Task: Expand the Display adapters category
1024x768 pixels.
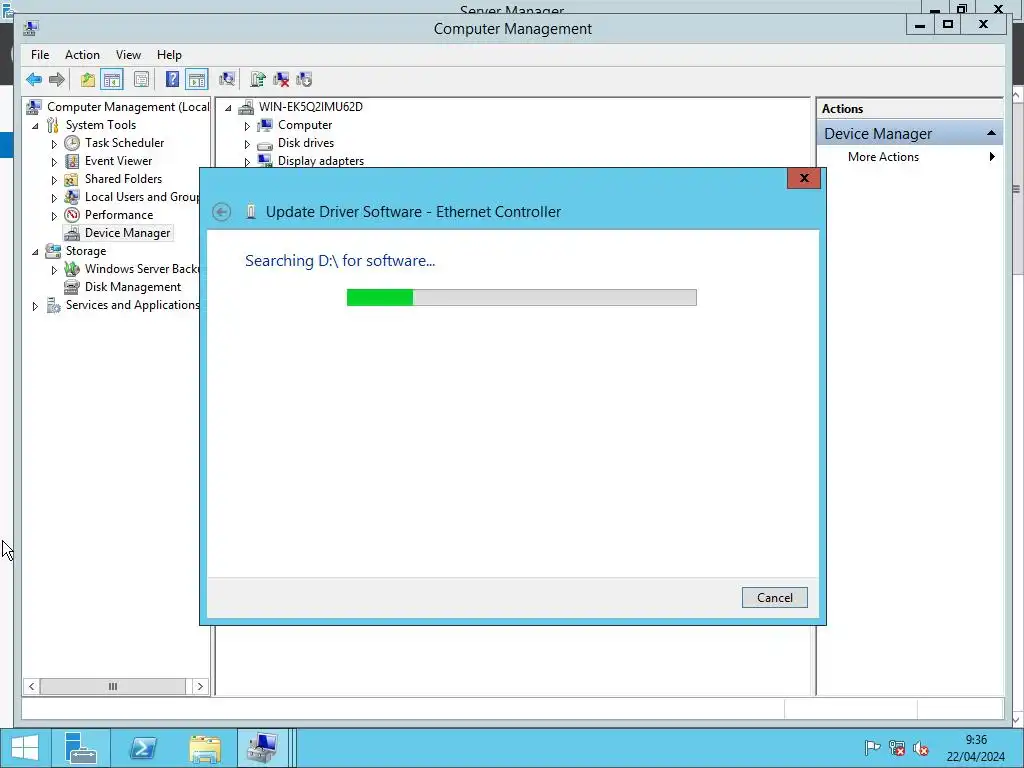Action: [x=248, y=162]
